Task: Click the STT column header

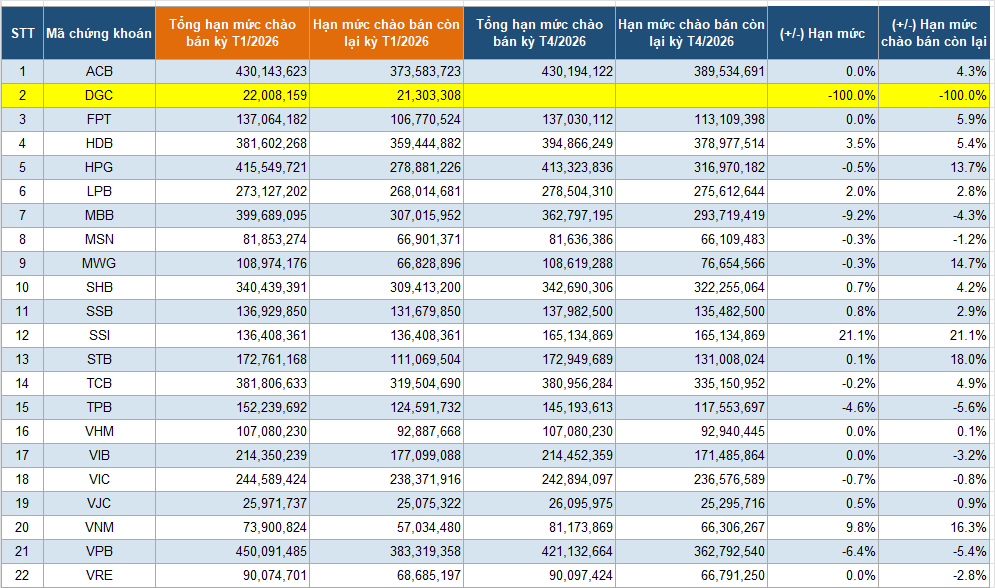Action: 22,33
